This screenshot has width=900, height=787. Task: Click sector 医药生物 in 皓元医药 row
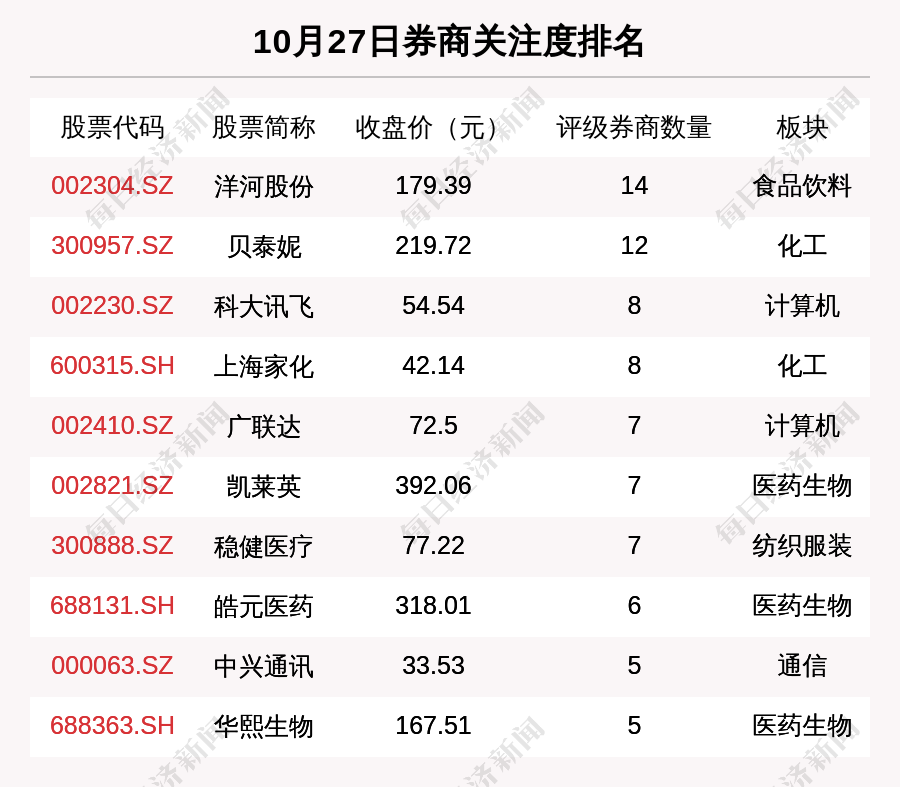(x=802, y=607)
